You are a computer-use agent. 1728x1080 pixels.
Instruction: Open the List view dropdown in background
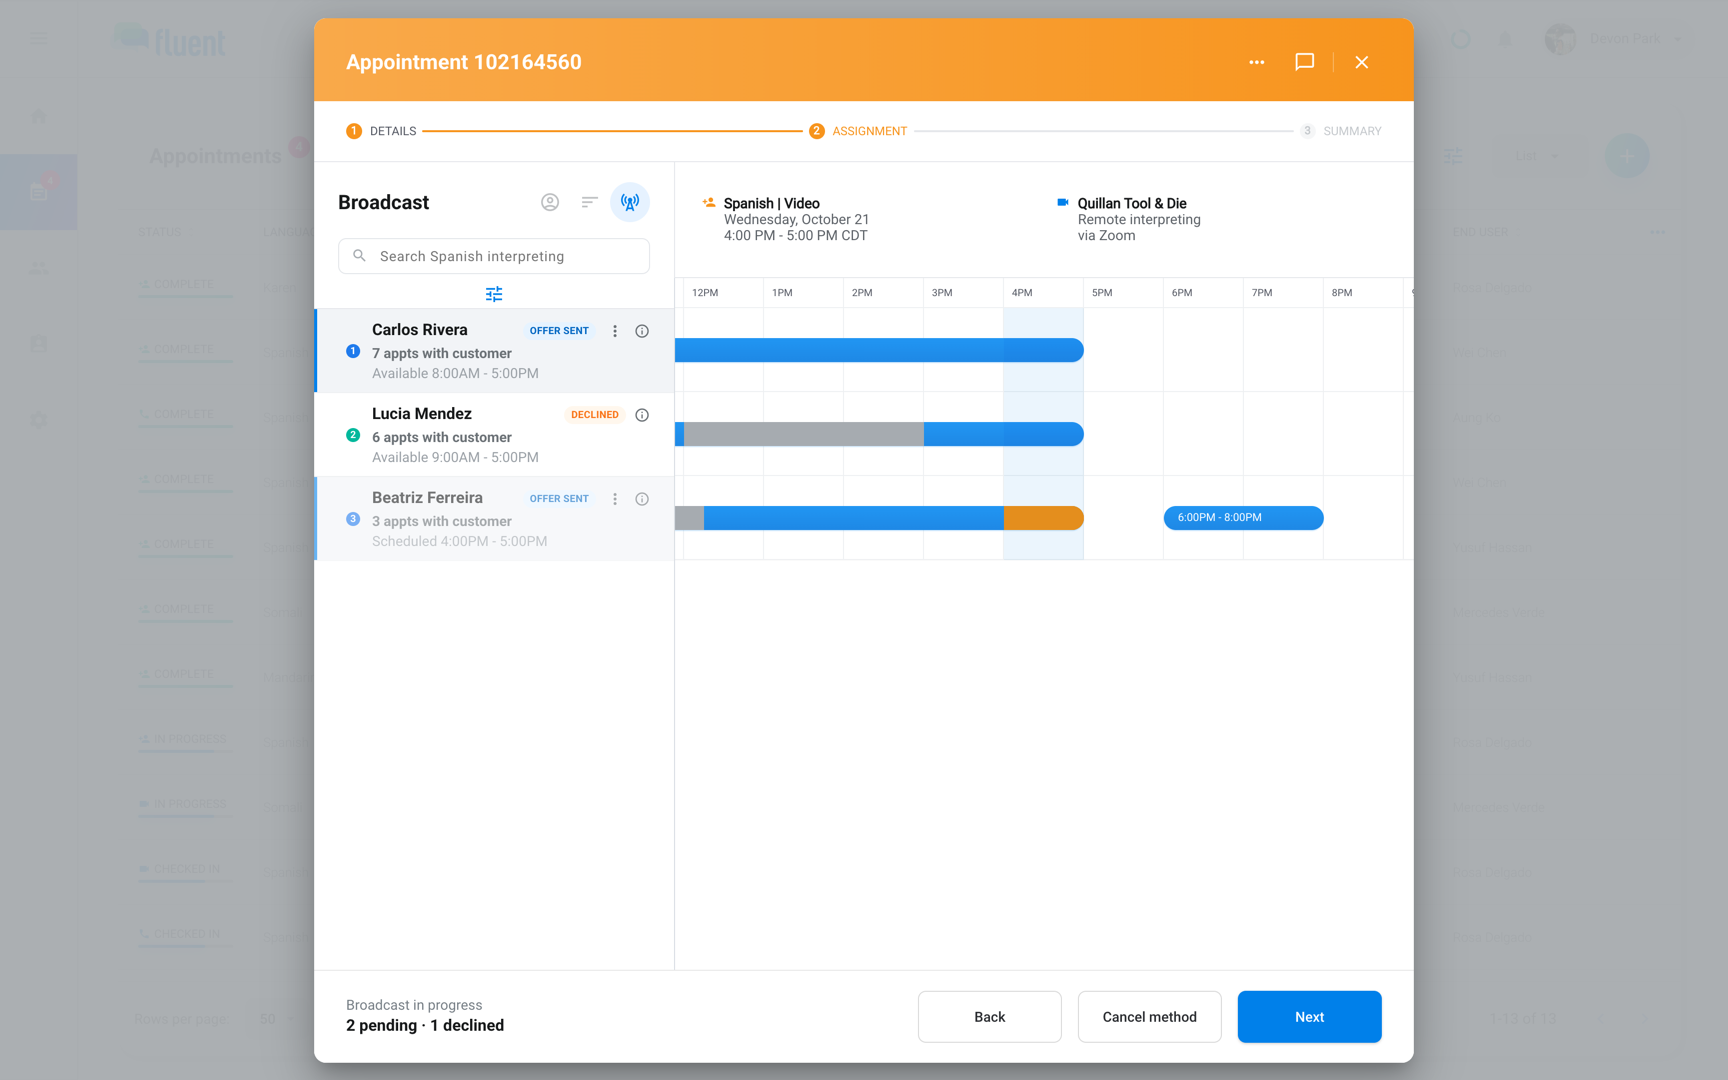[x=1537, y=156]
